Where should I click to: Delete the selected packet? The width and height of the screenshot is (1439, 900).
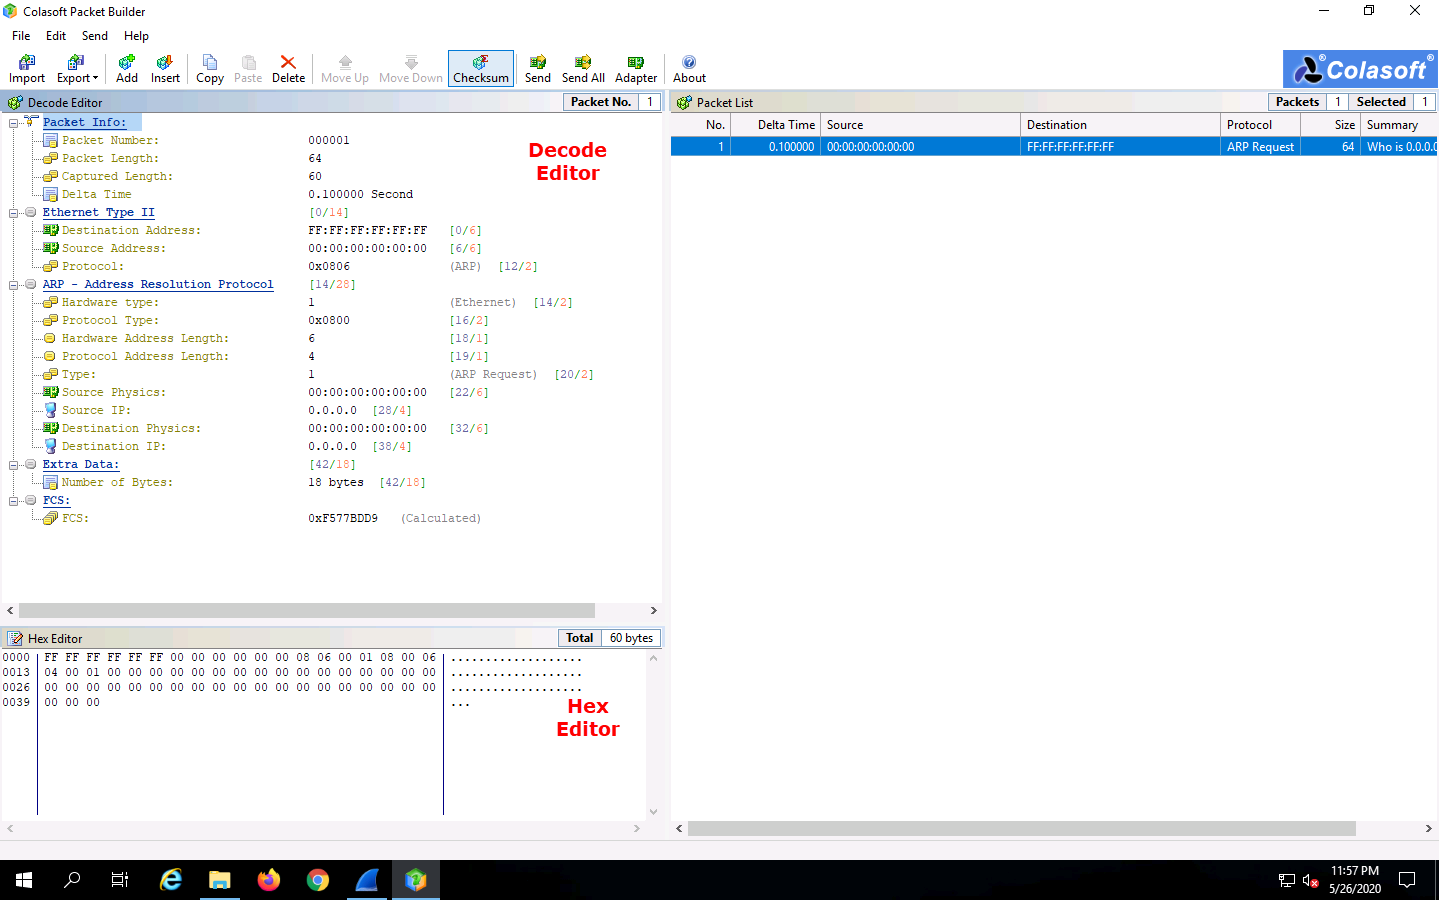[x=288, y=69]
